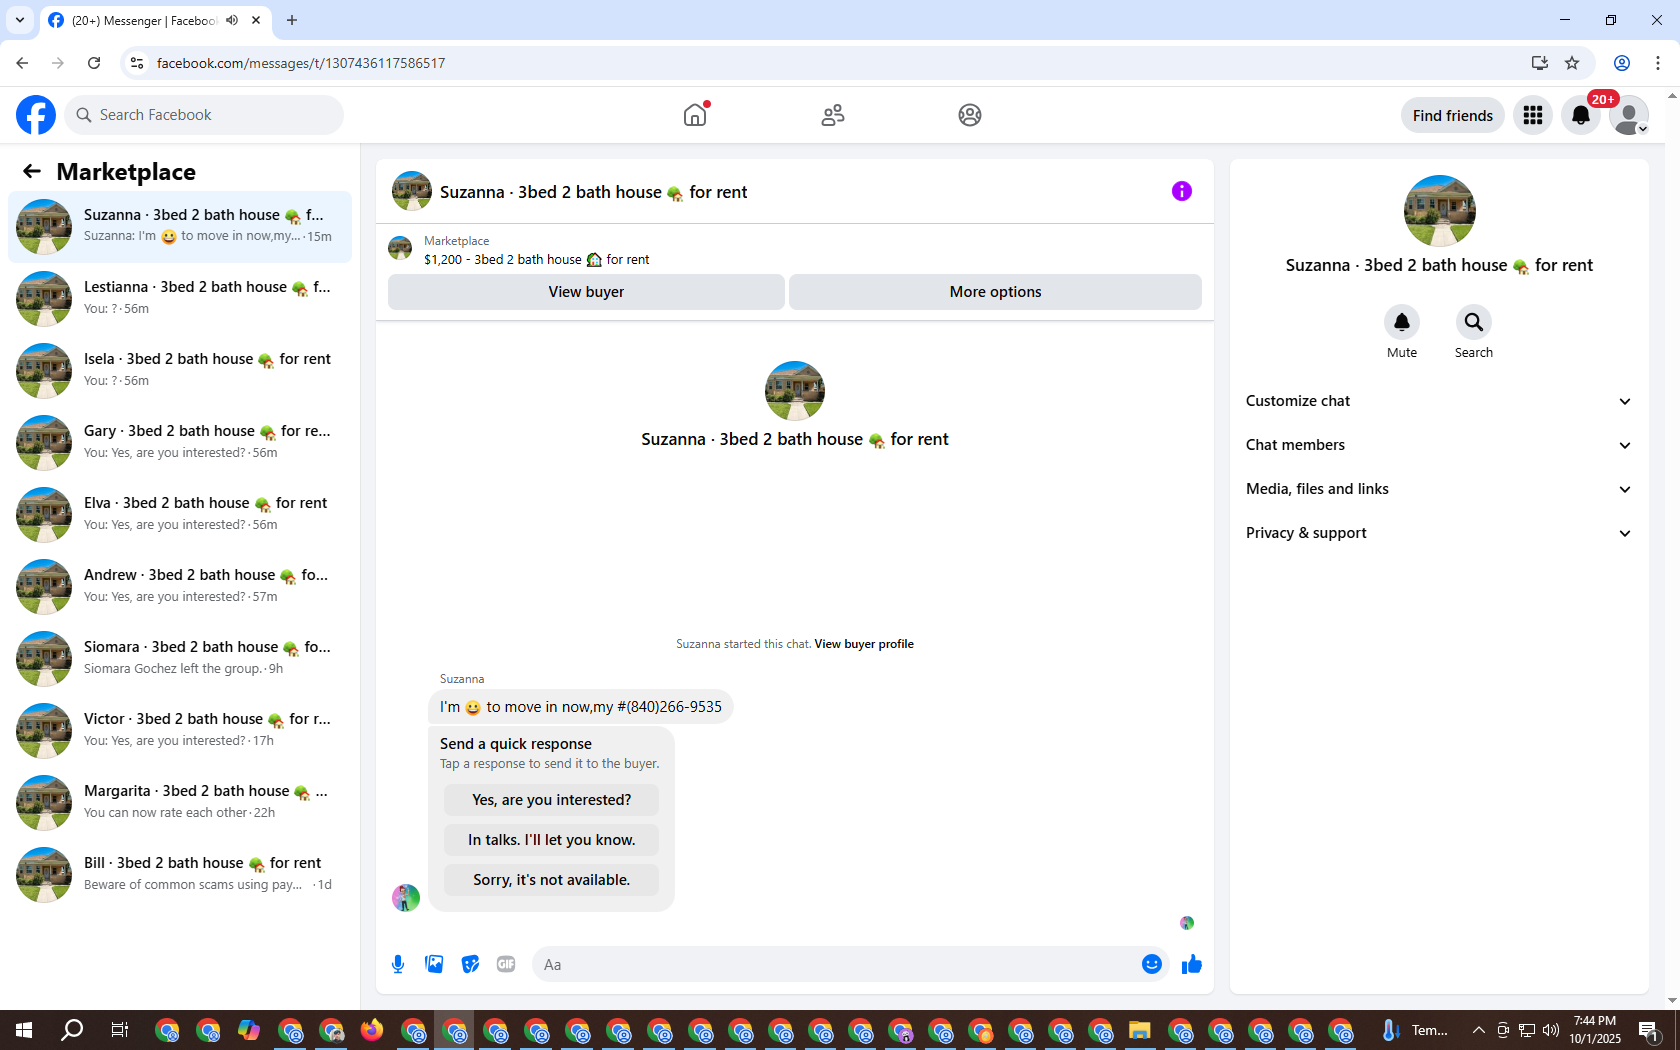
Task: Open the tab search dropdown arrow
Action: coord(20,20)
